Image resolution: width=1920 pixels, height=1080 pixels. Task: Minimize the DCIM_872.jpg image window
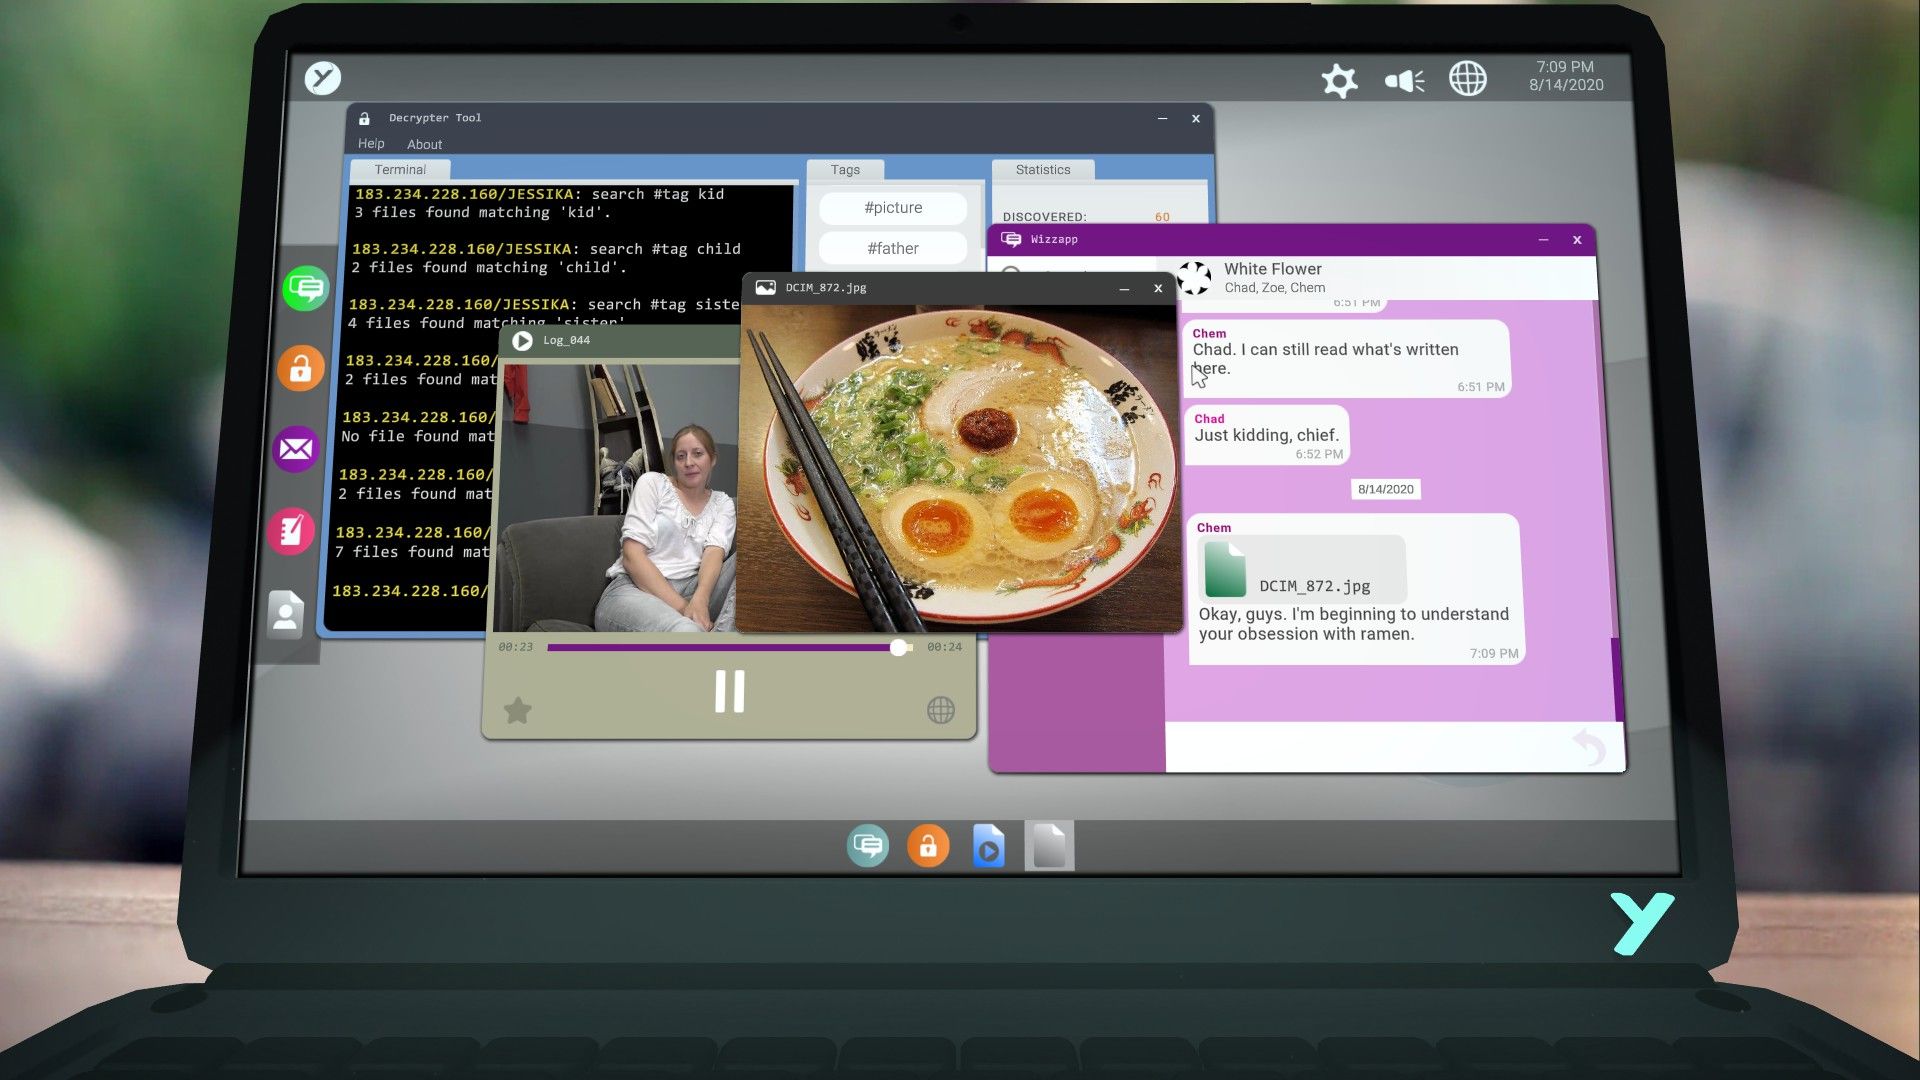click(1124, 289)
